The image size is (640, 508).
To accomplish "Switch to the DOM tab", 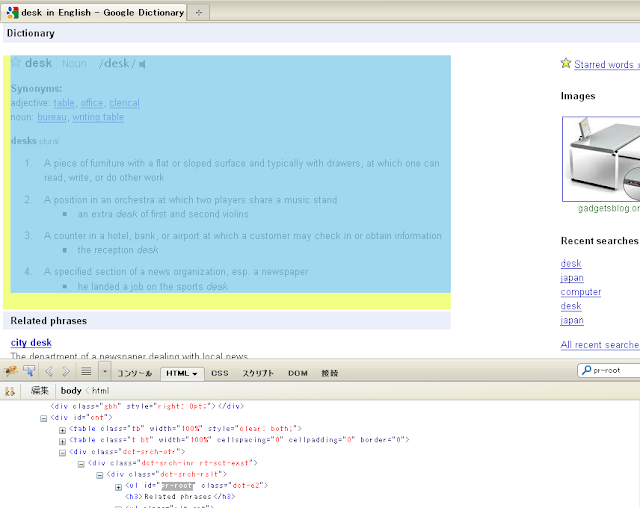I will click(x=298, y=373).
